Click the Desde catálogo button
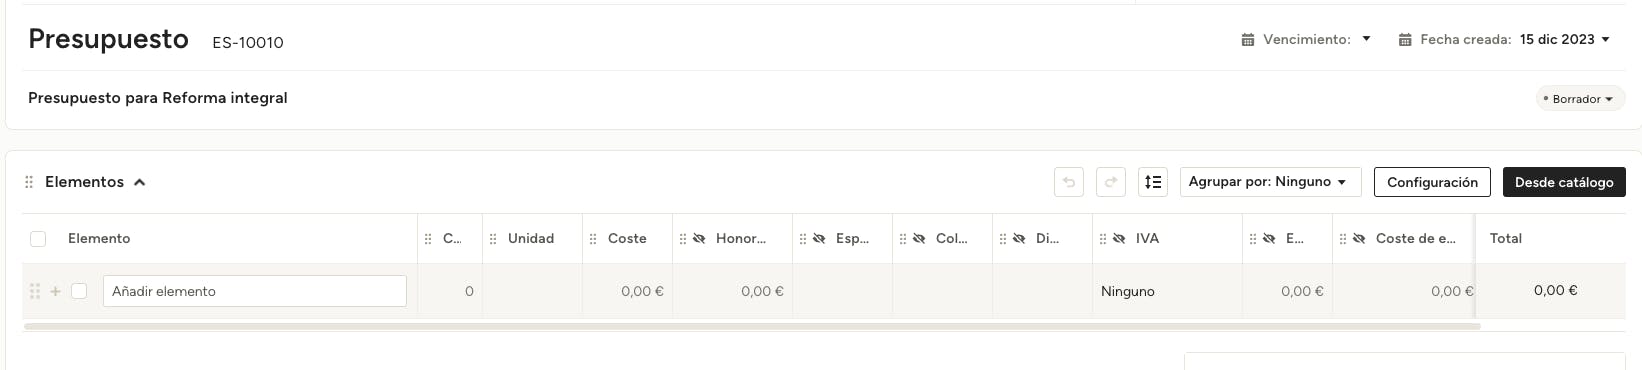 click(x=1564, y=182)
